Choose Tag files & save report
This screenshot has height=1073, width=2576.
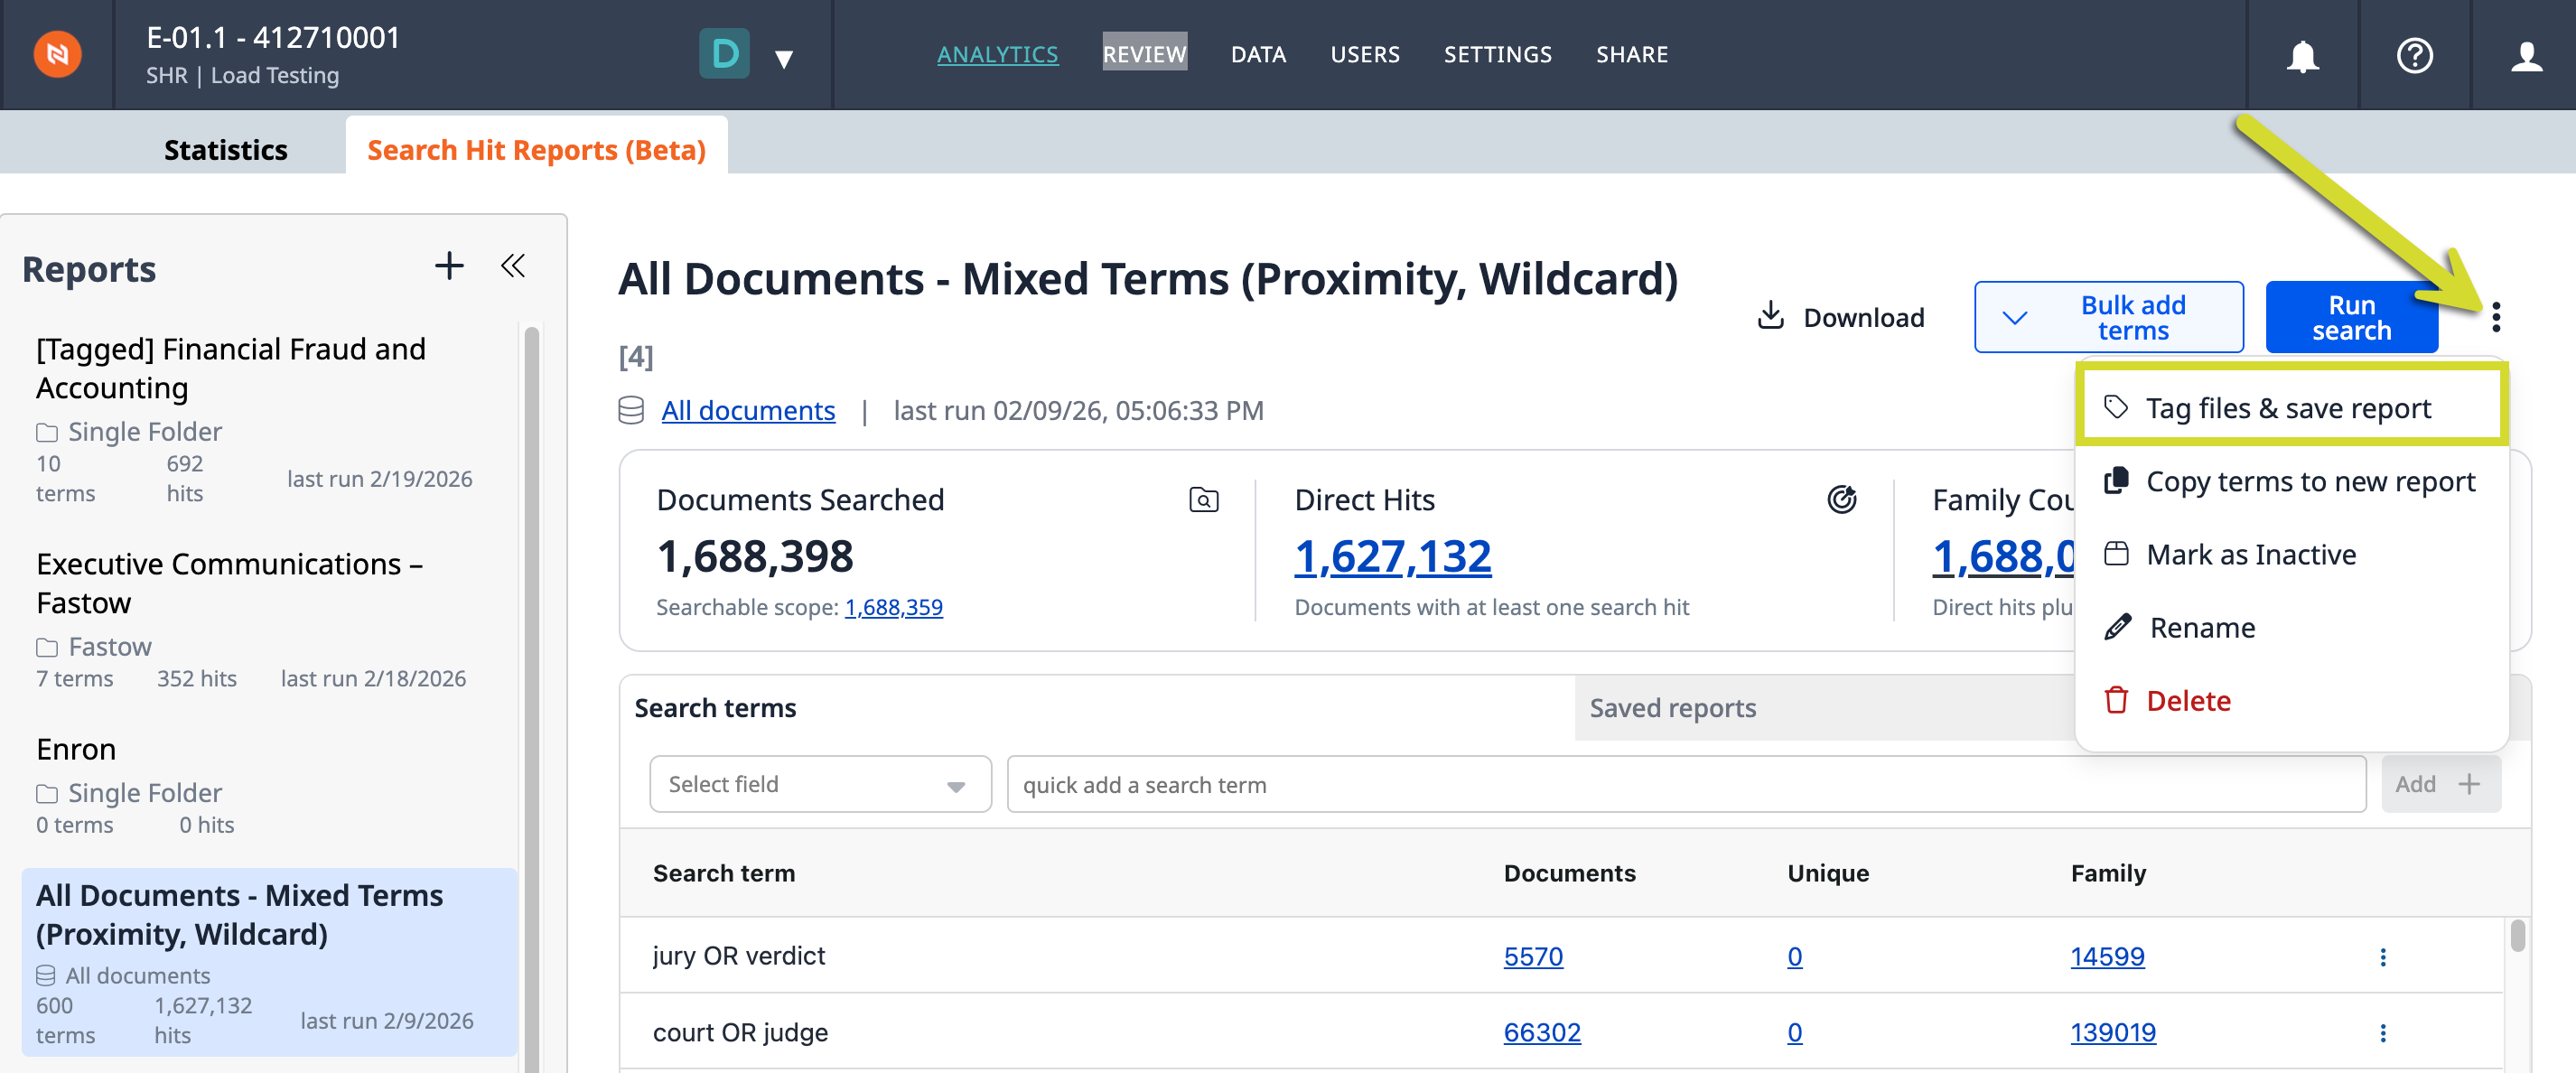[2290, 408]
